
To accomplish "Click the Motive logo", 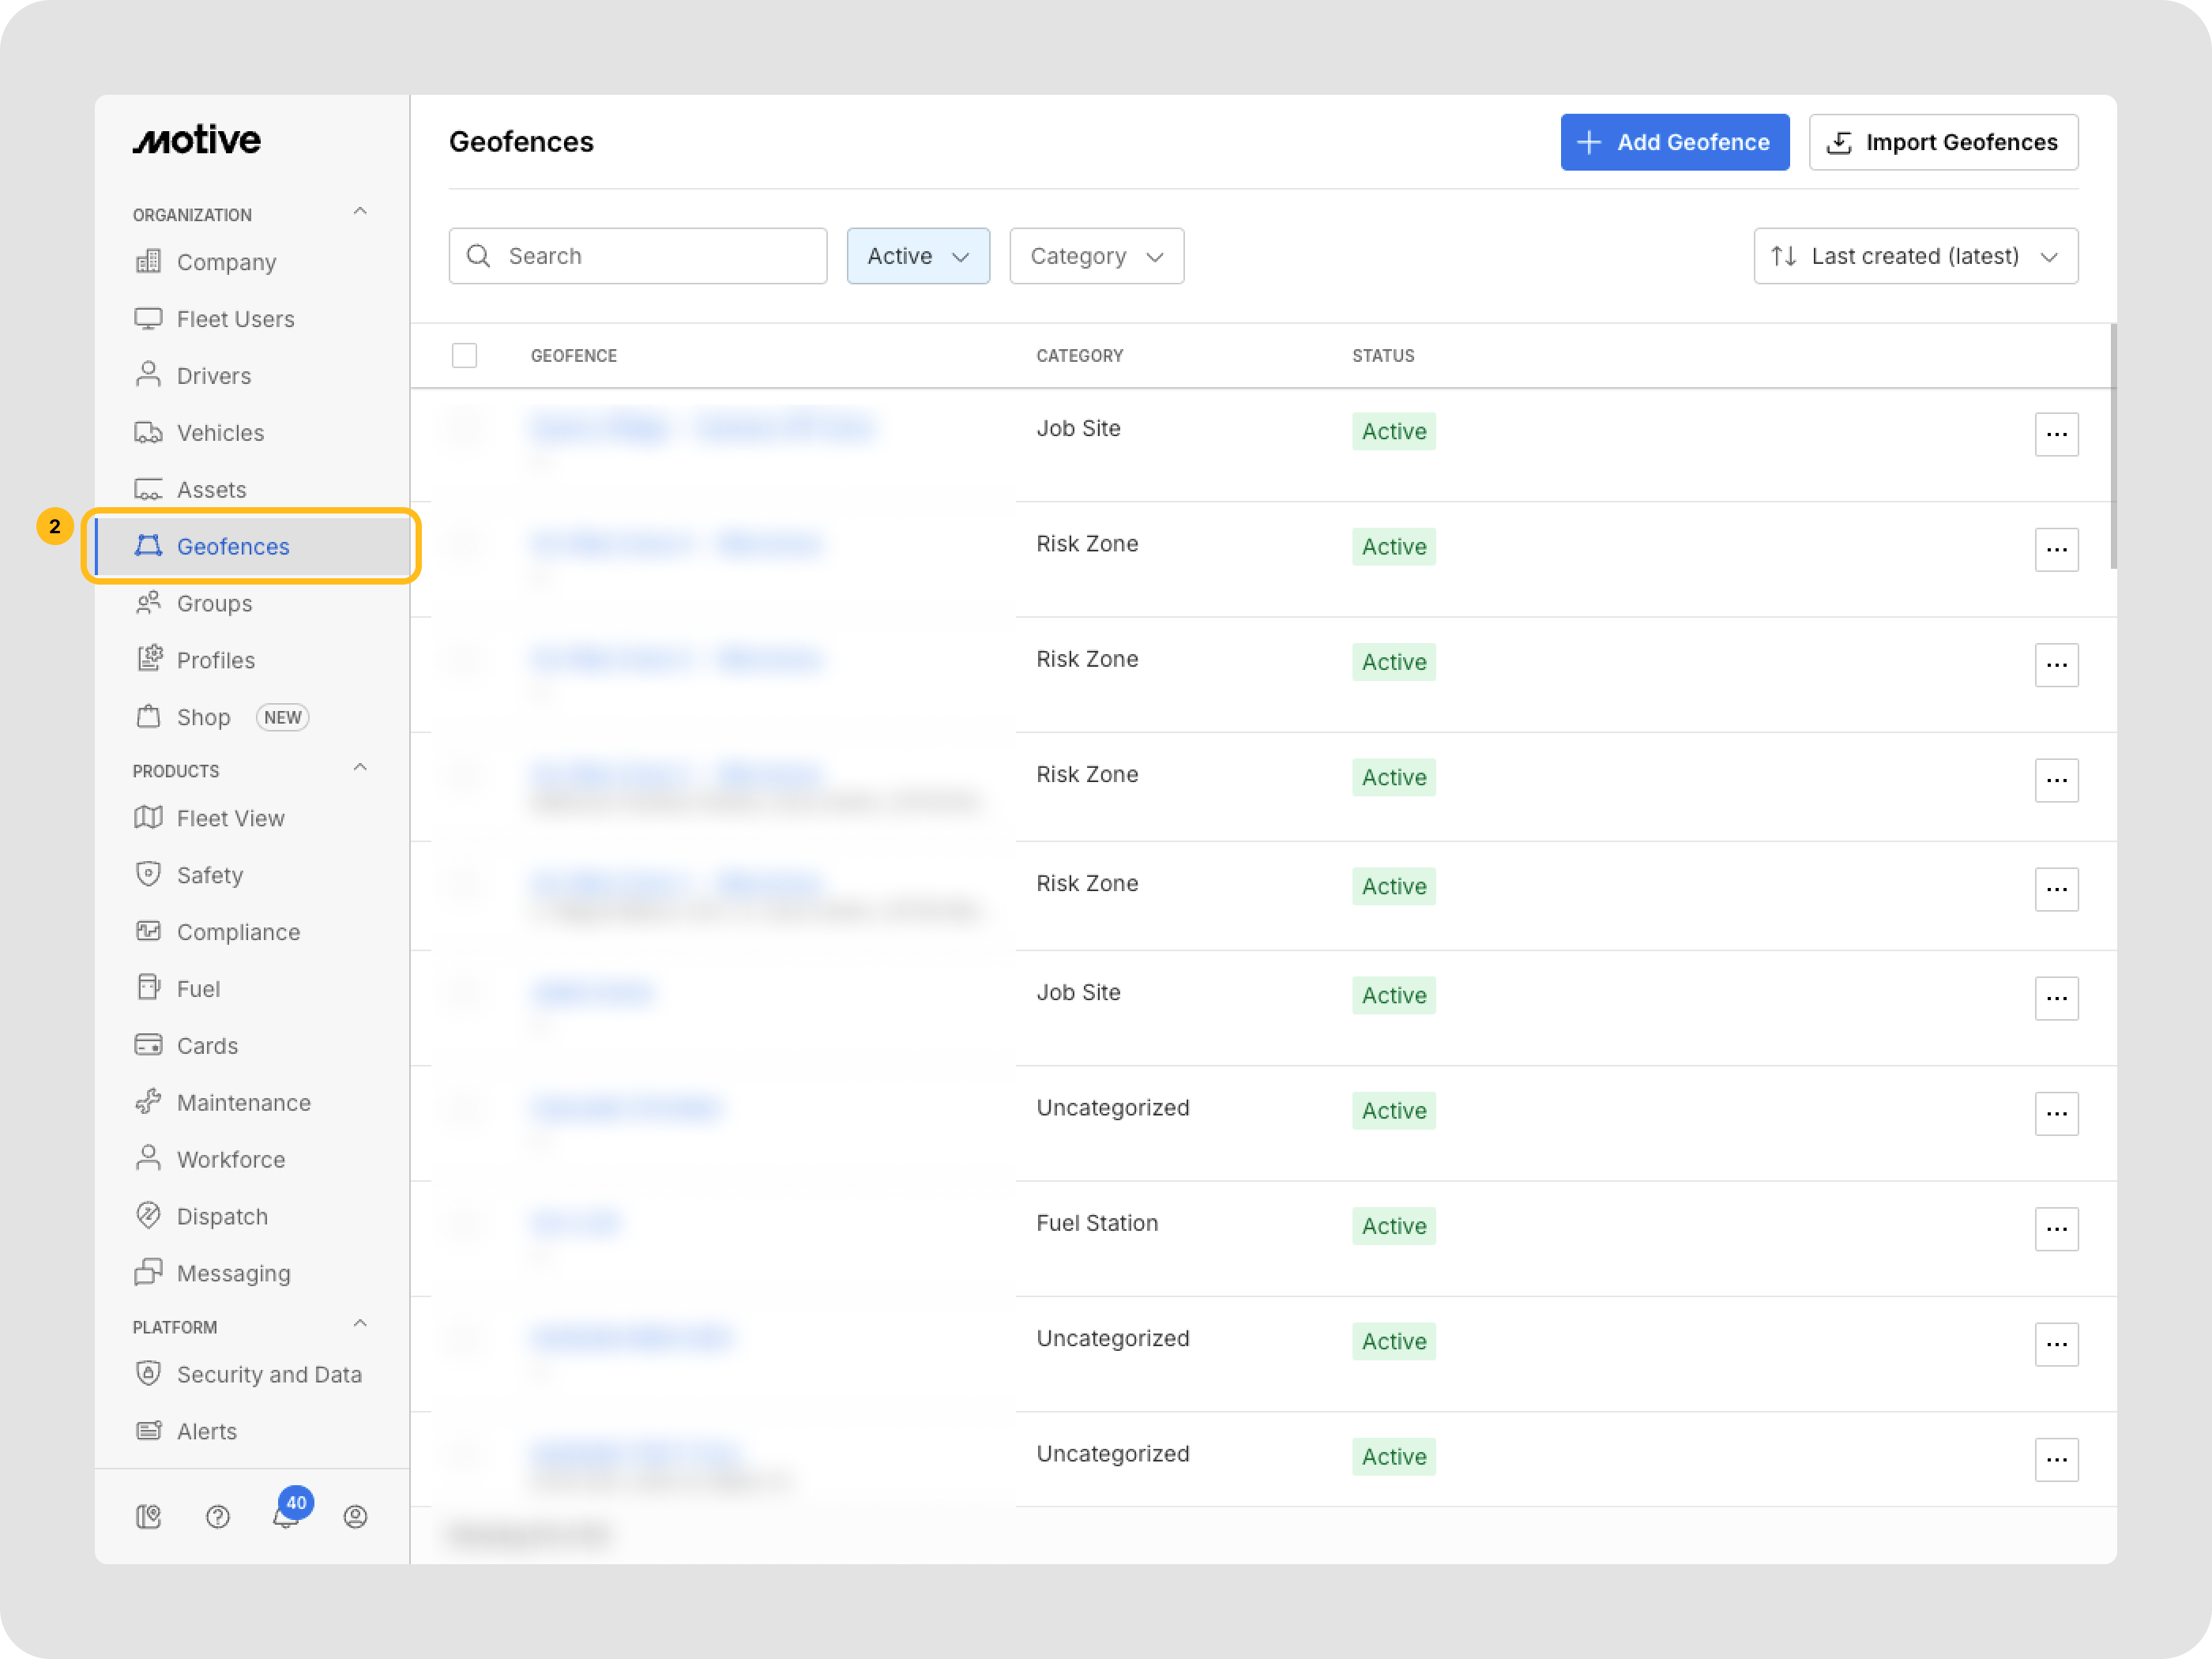I will (x=197, y=141).
